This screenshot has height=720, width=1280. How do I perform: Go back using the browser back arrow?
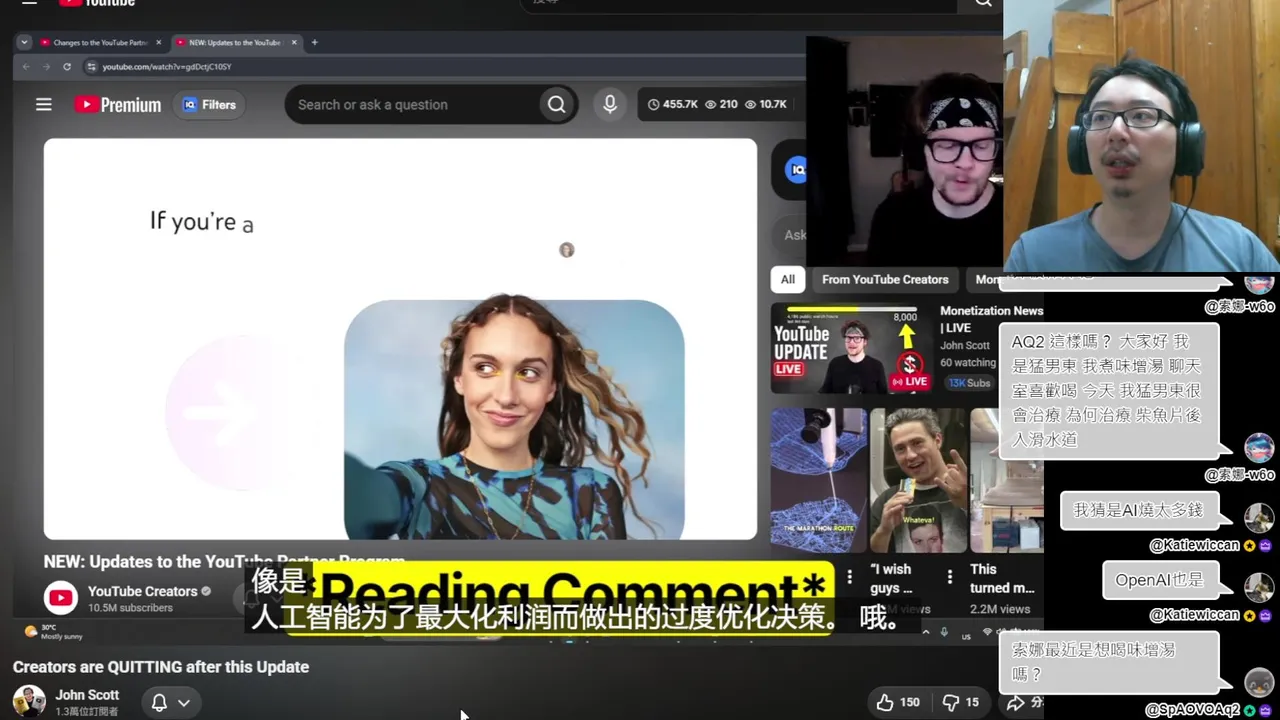click(26, 67)
